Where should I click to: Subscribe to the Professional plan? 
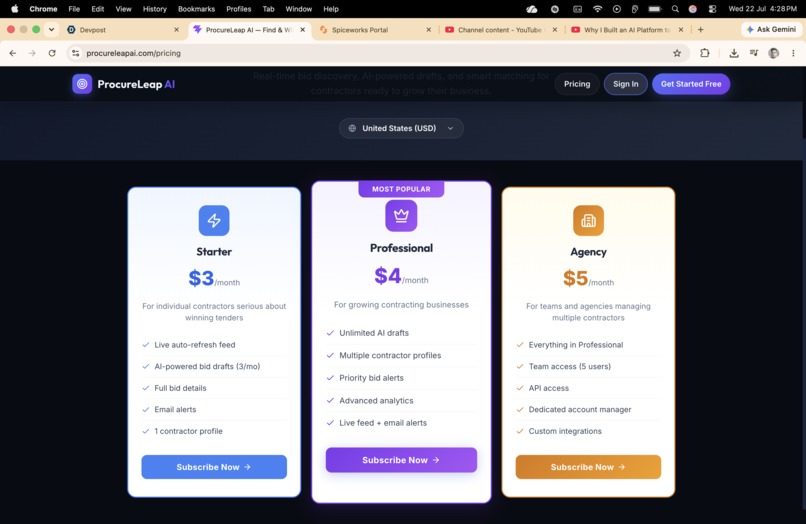[x=401, y=460]
